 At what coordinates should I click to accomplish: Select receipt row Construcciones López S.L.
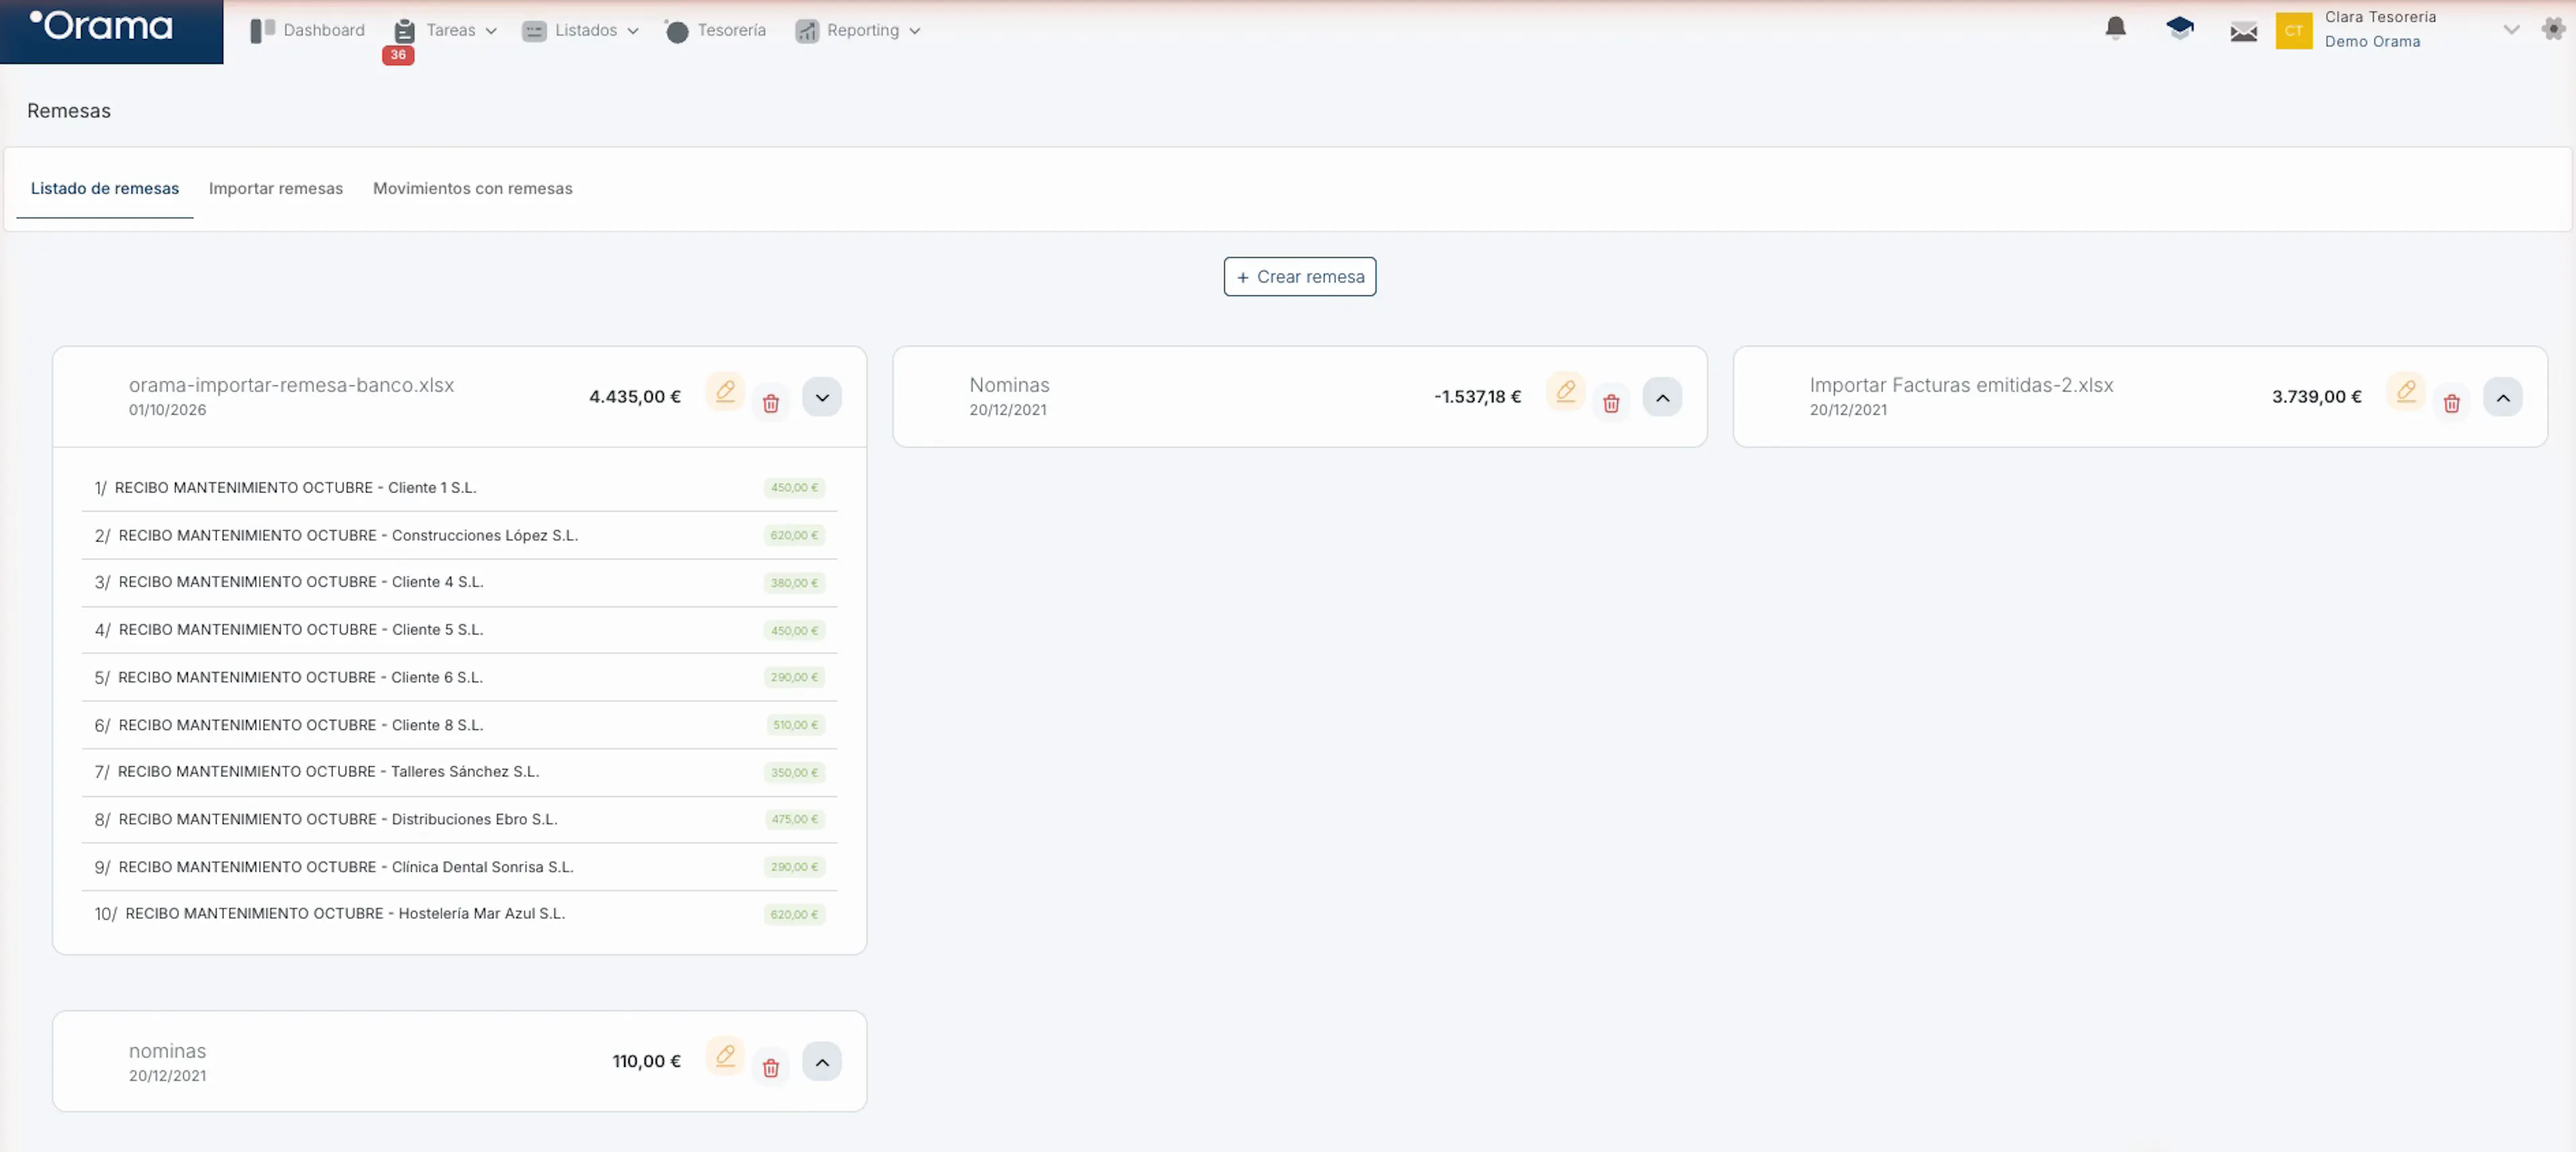click(x=459, y=535)
